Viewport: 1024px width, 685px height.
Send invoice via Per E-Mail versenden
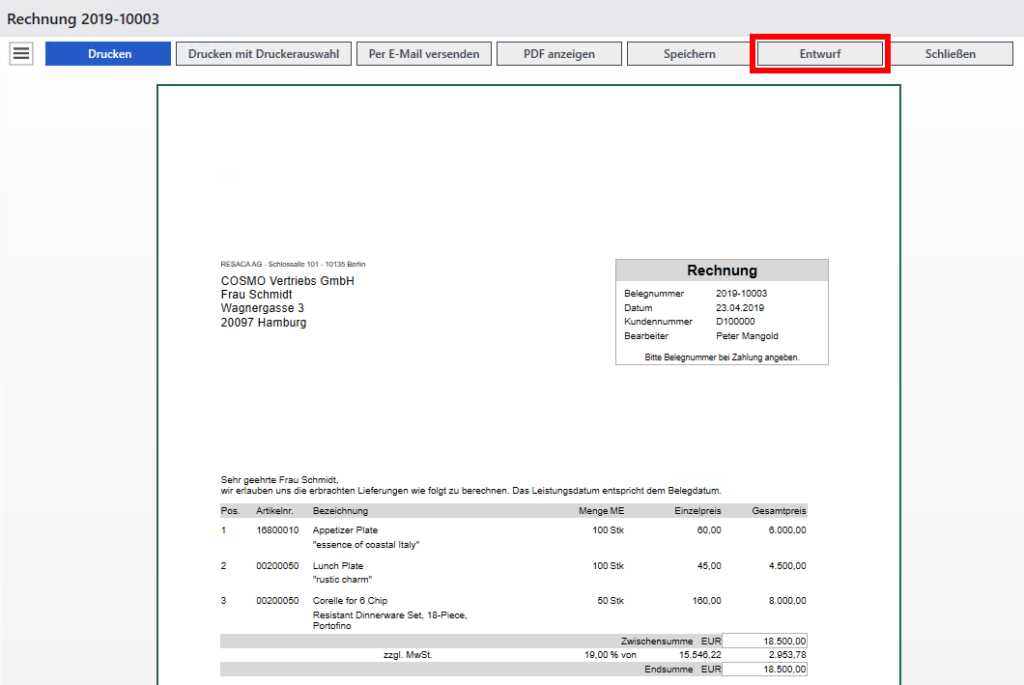[424, 54]
